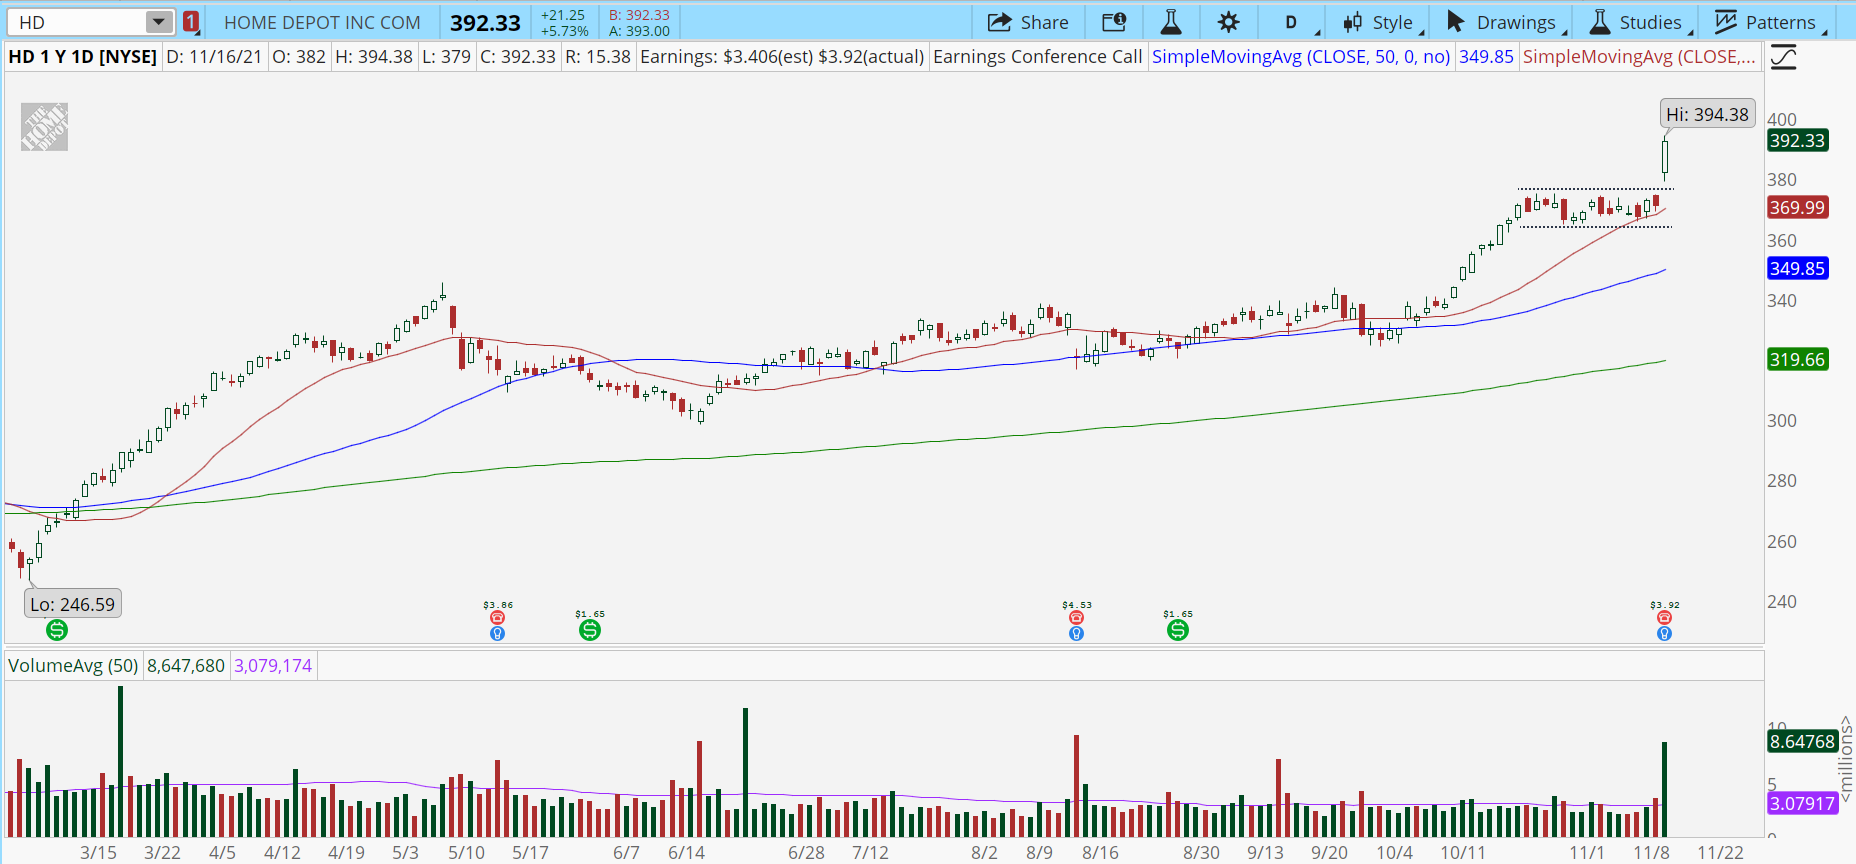Click the blue 349.85 value in header
The height and width of the screenshot is (864, 1856).
(1486, 57)
